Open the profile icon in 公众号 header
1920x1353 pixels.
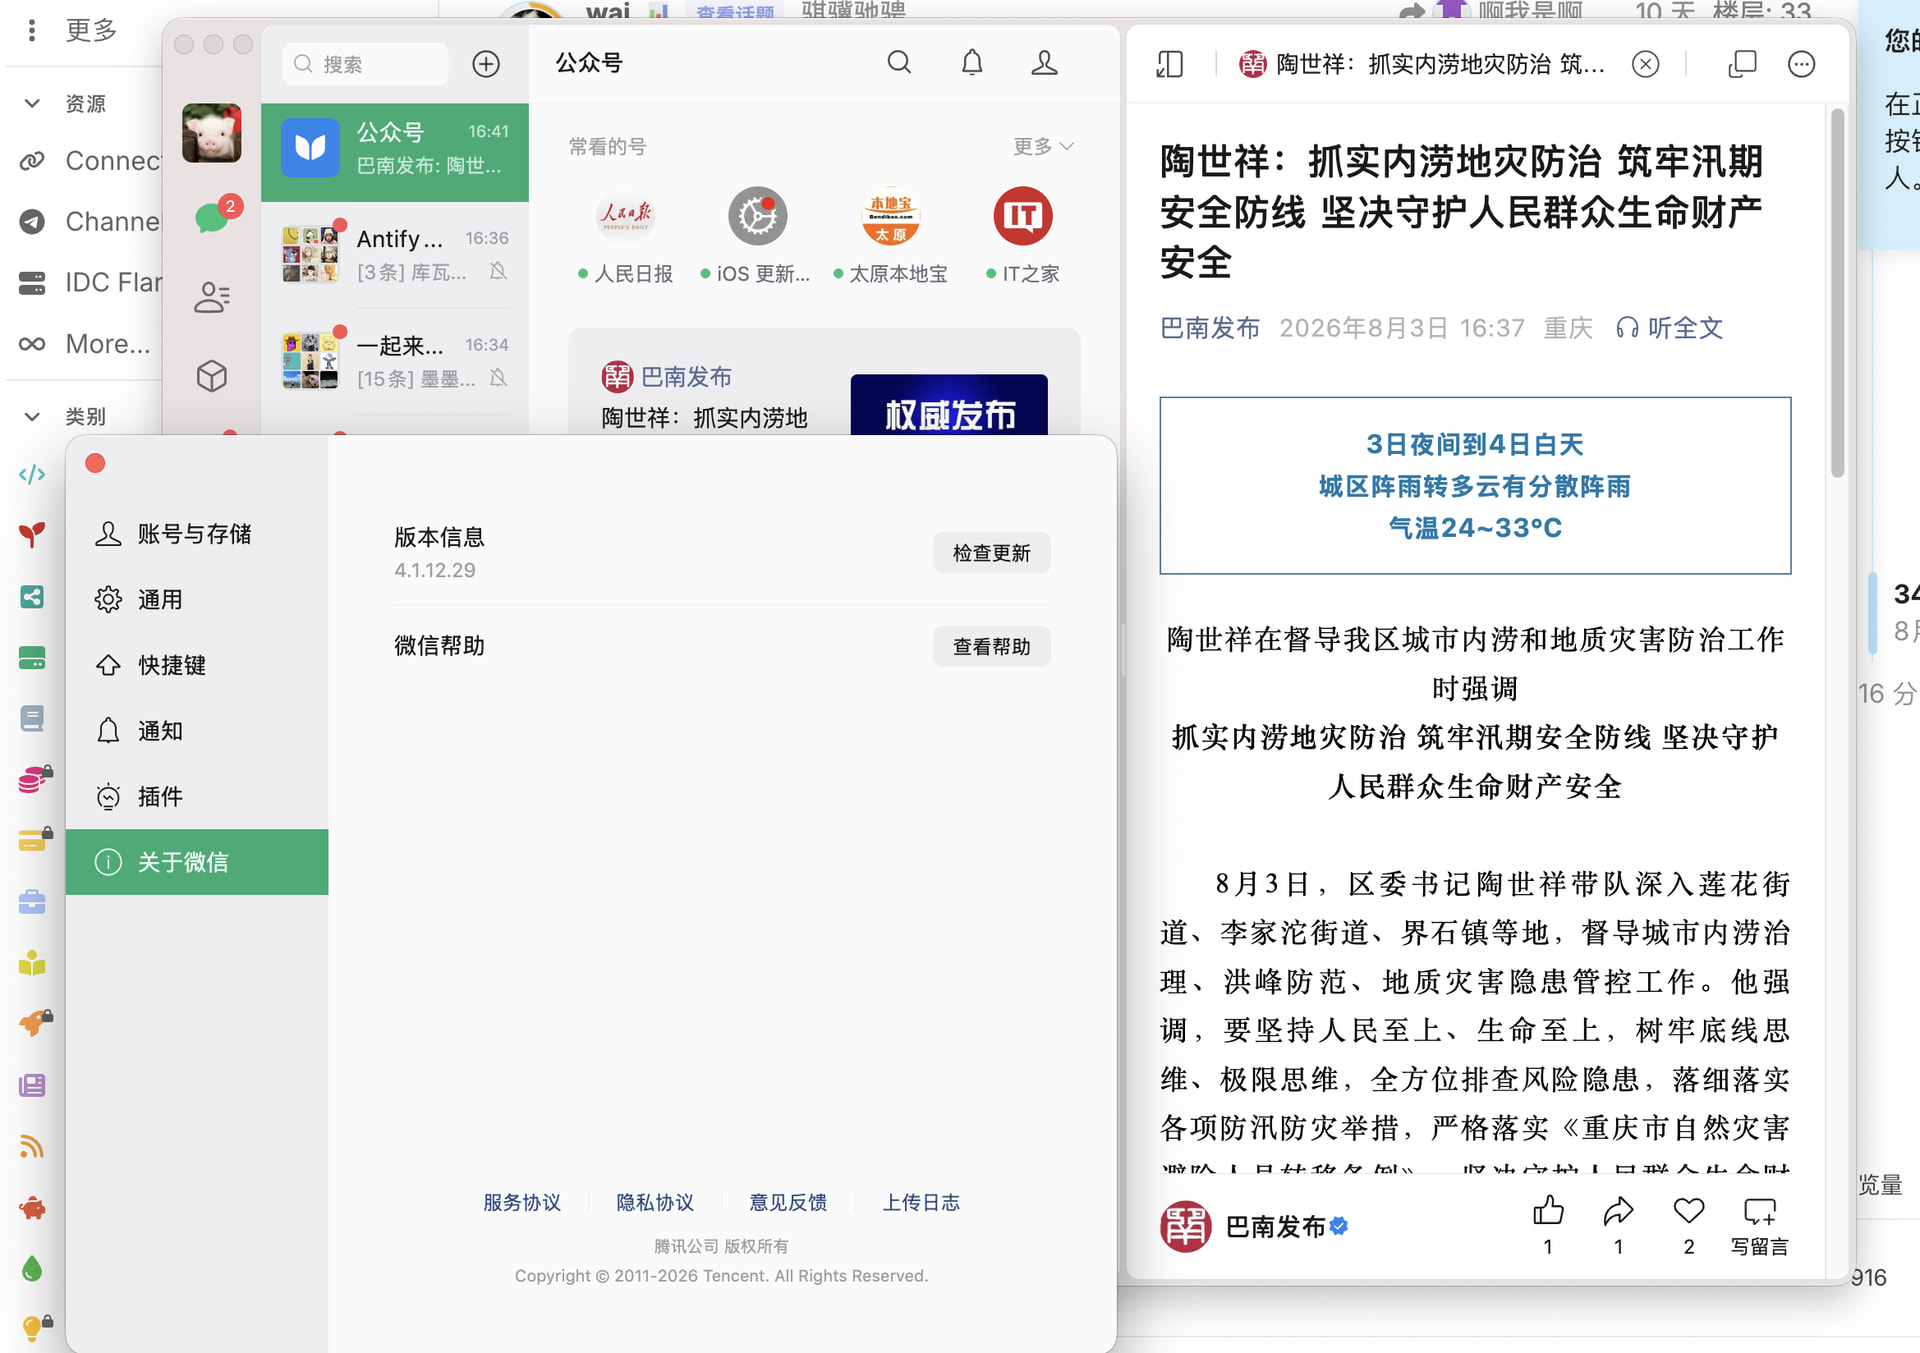pyautogui.click(x=1044, y=63)
